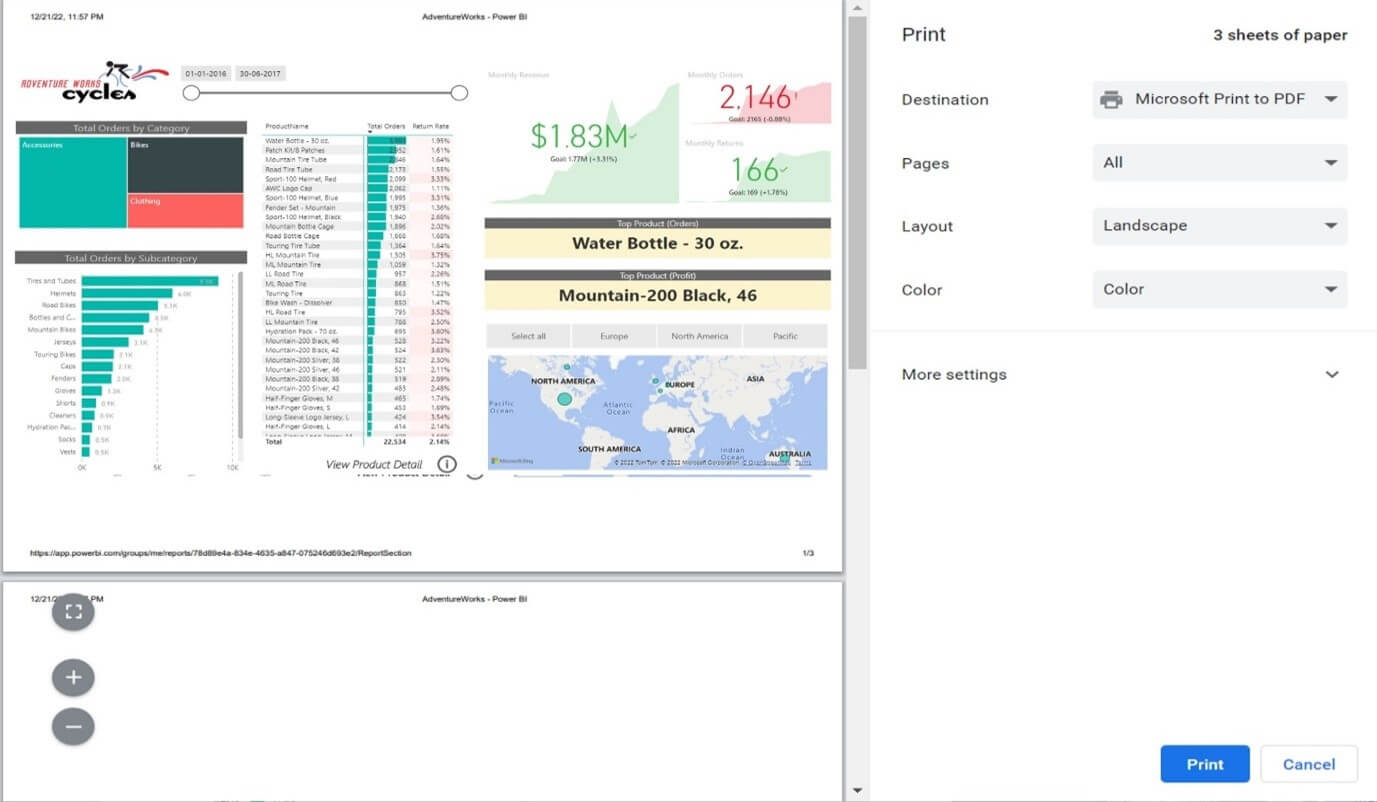The width and height of the screenshot is (1377, 802).
Task: Click the Cancel button
Action: click(x=1309, y=764)
